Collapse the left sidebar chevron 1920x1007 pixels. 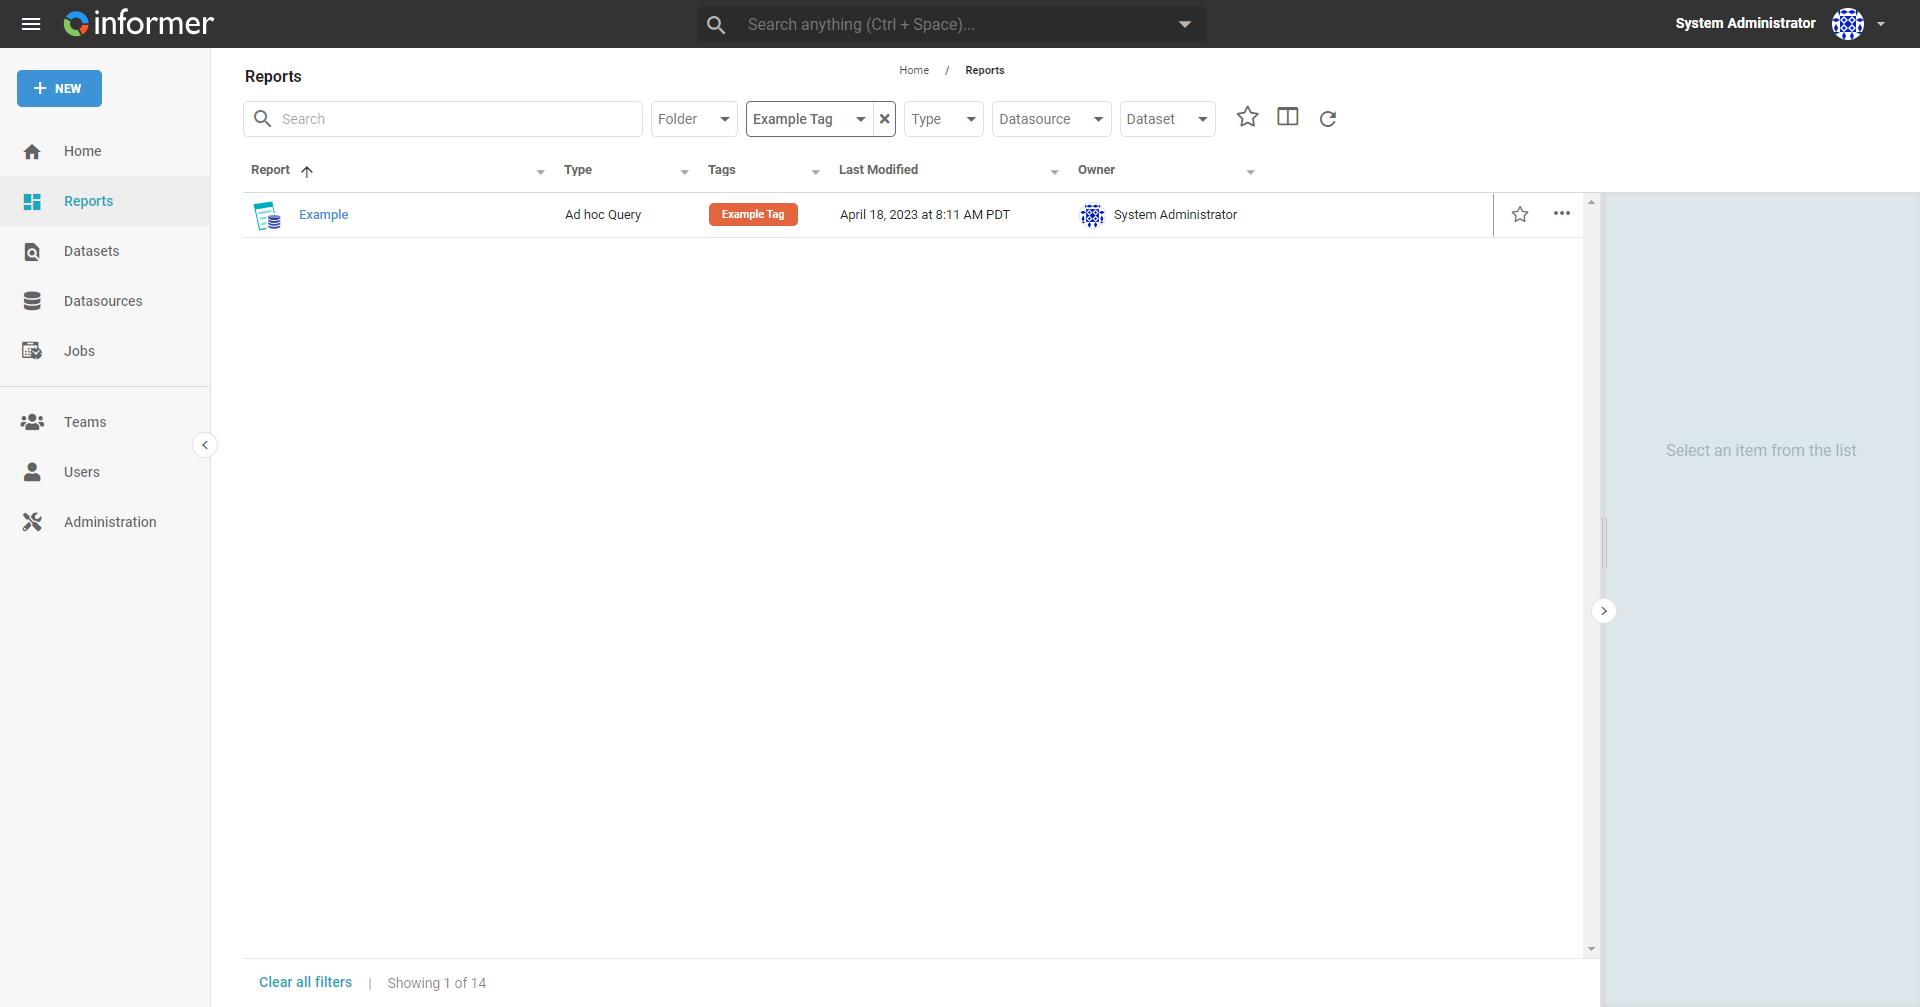point(205,445)
